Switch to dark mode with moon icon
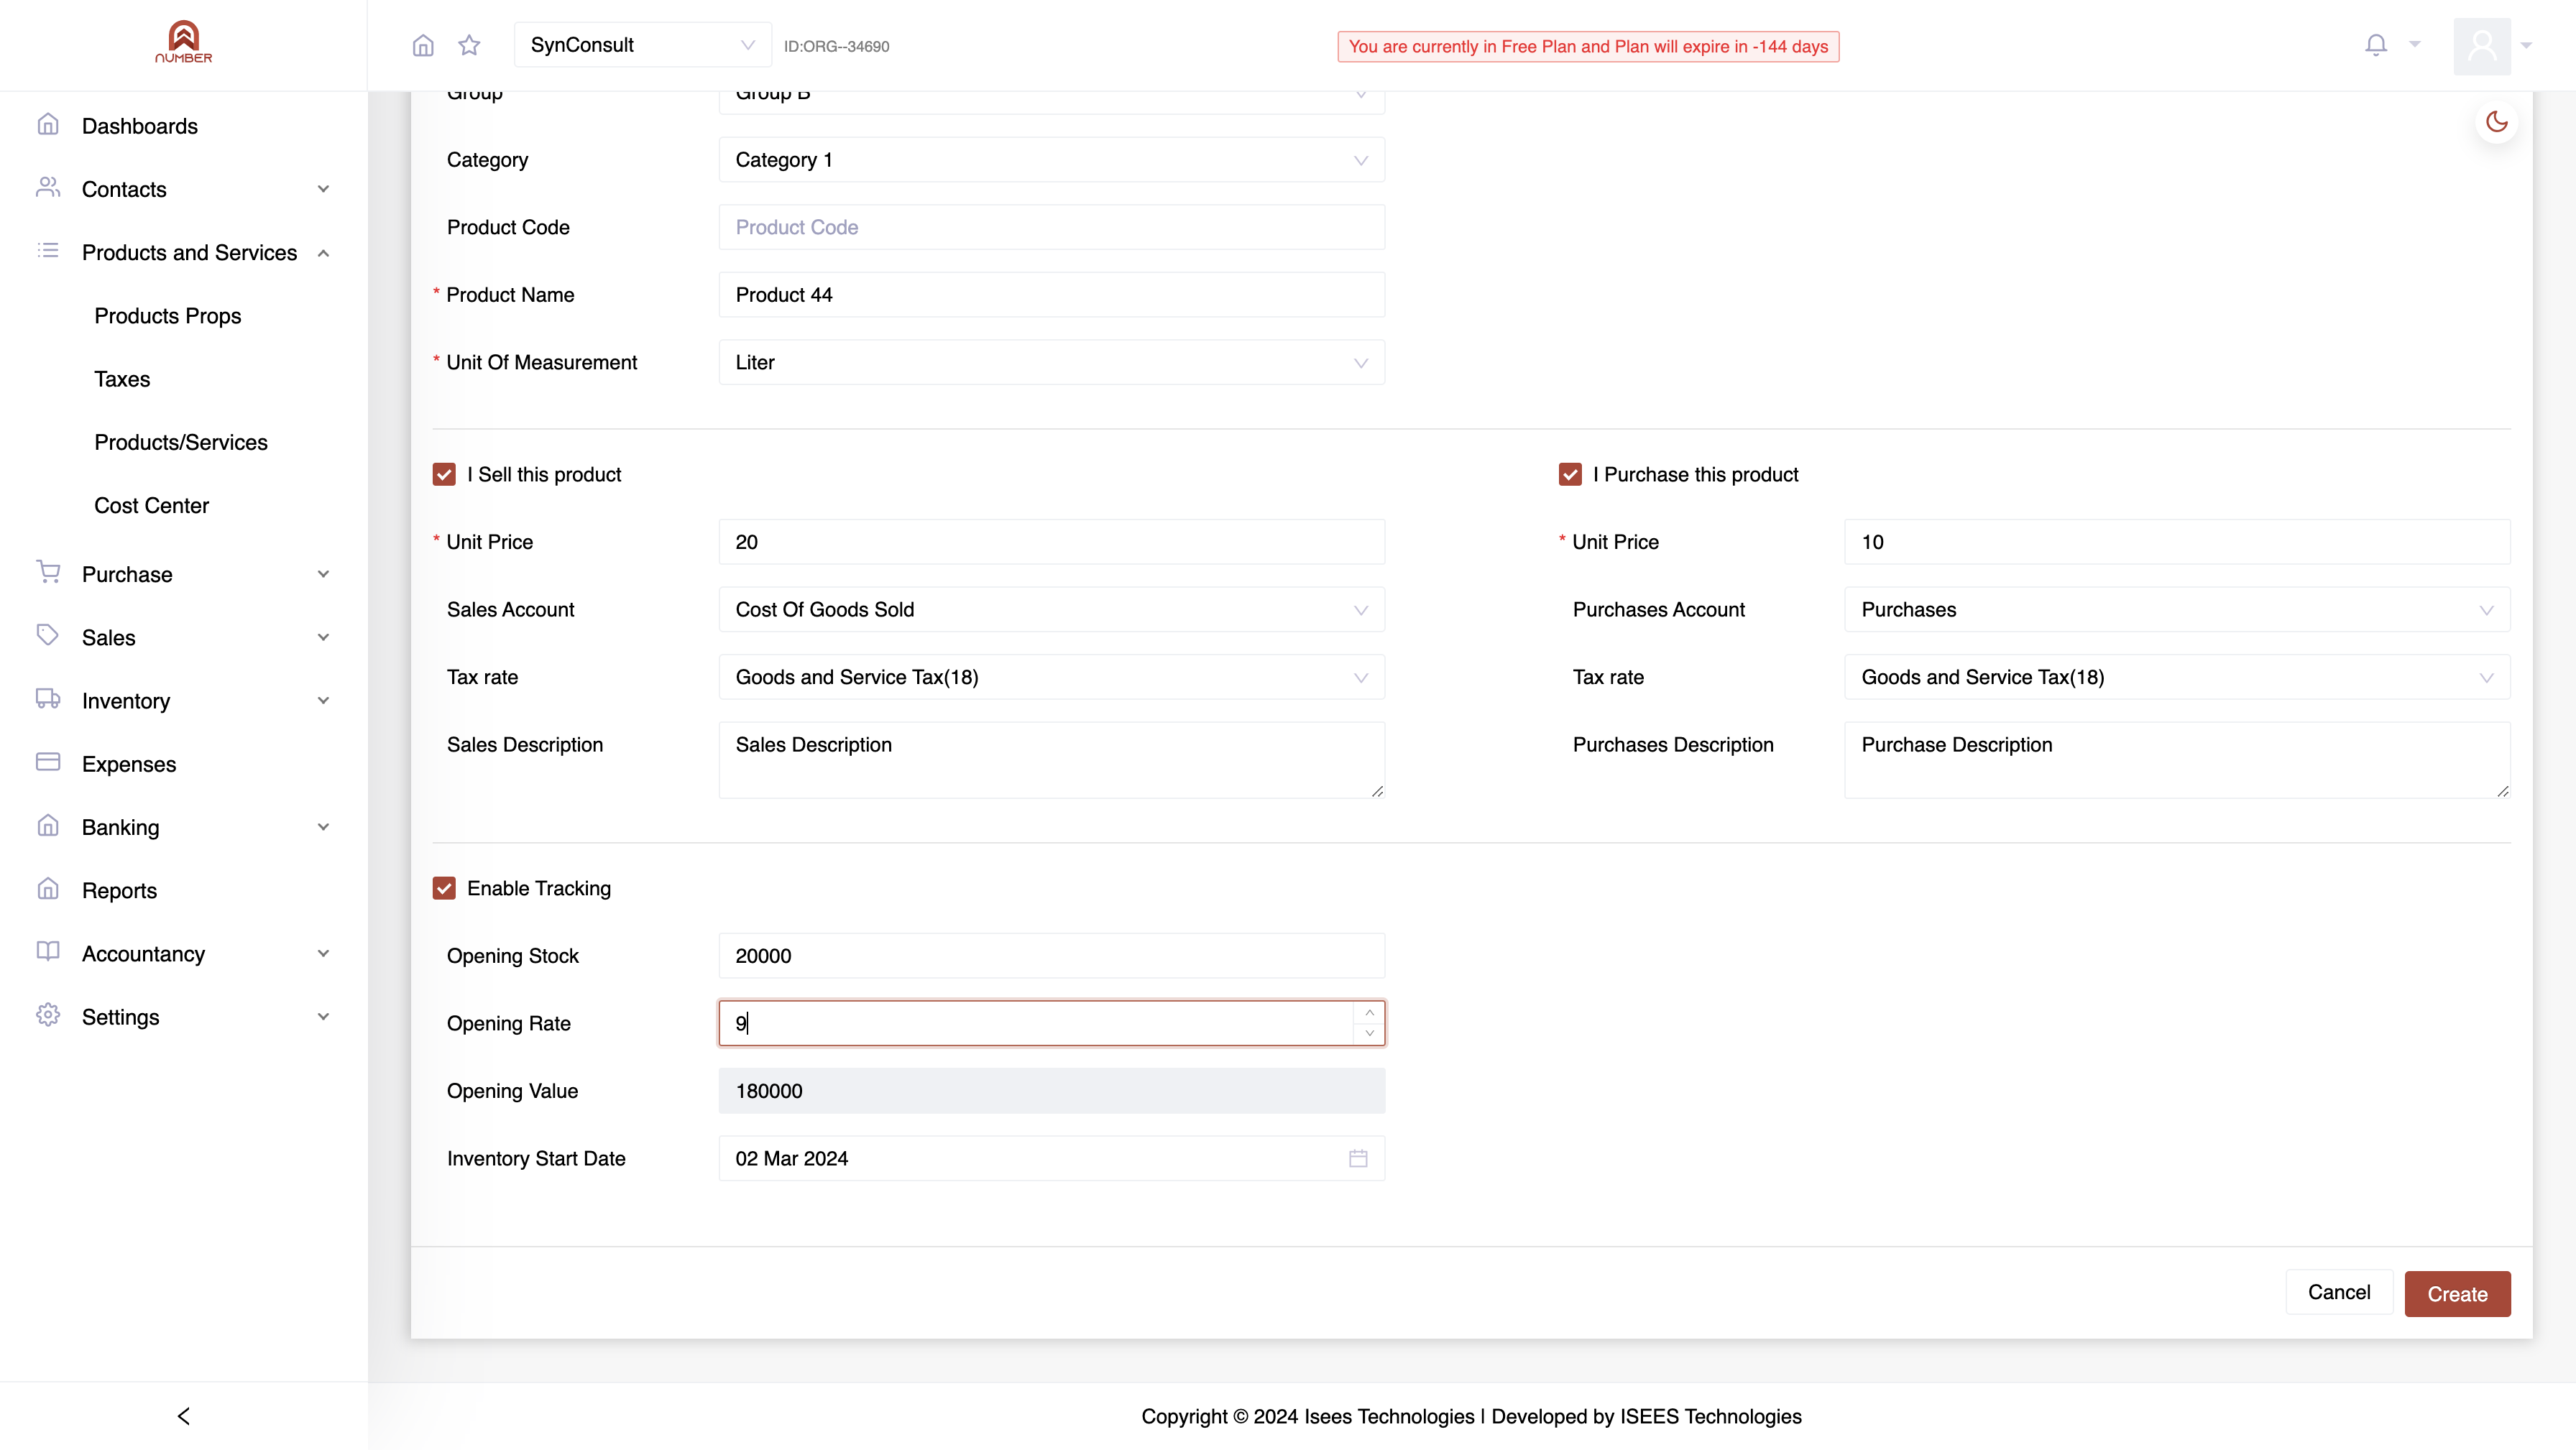This screenshot has height=1450, width=2576. 2497,122
